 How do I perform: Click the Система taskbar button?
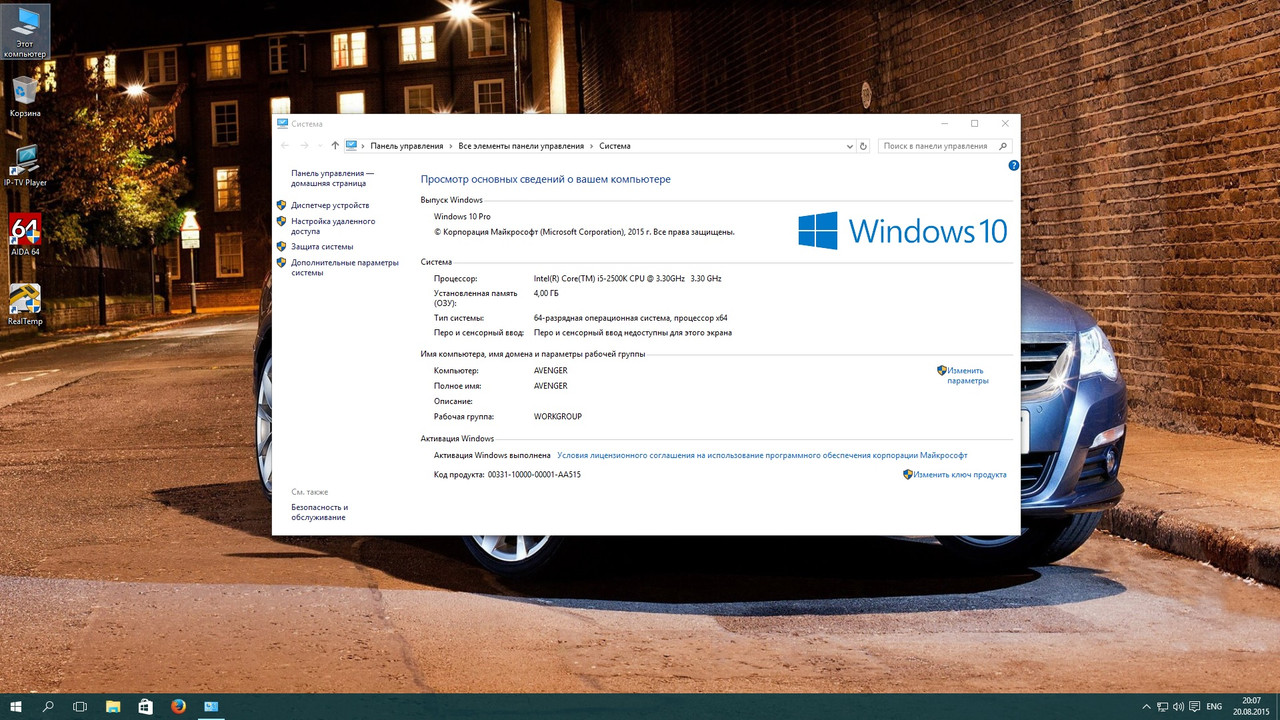click(211, 707)
